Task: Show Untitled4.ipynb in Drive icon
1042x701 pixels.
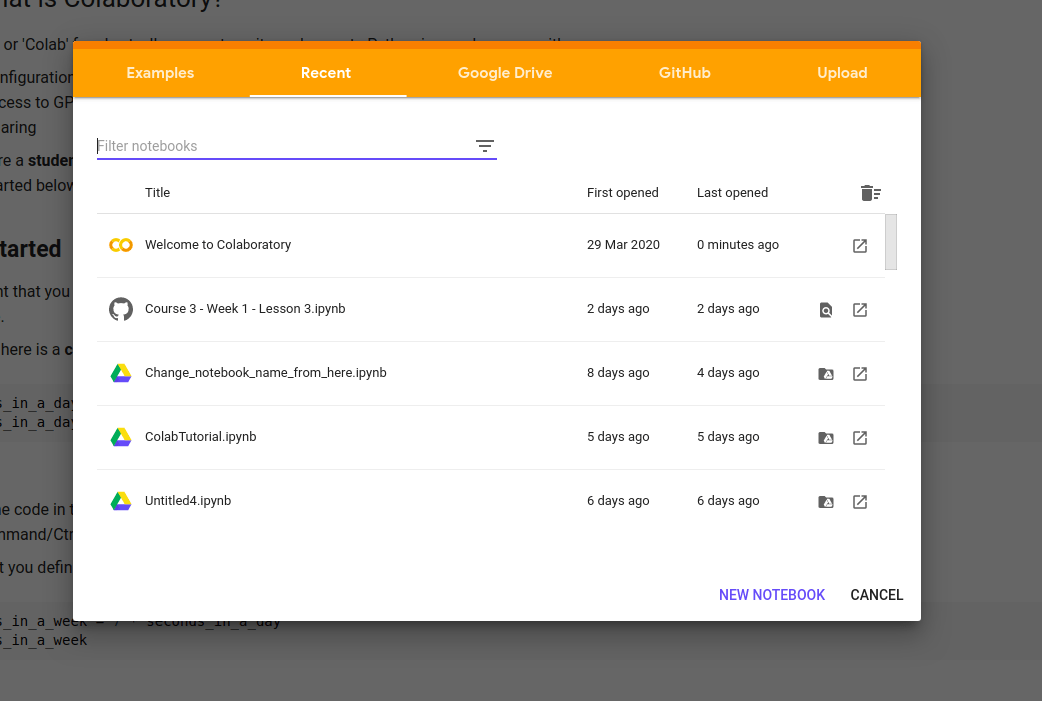Action: (825, 502)
